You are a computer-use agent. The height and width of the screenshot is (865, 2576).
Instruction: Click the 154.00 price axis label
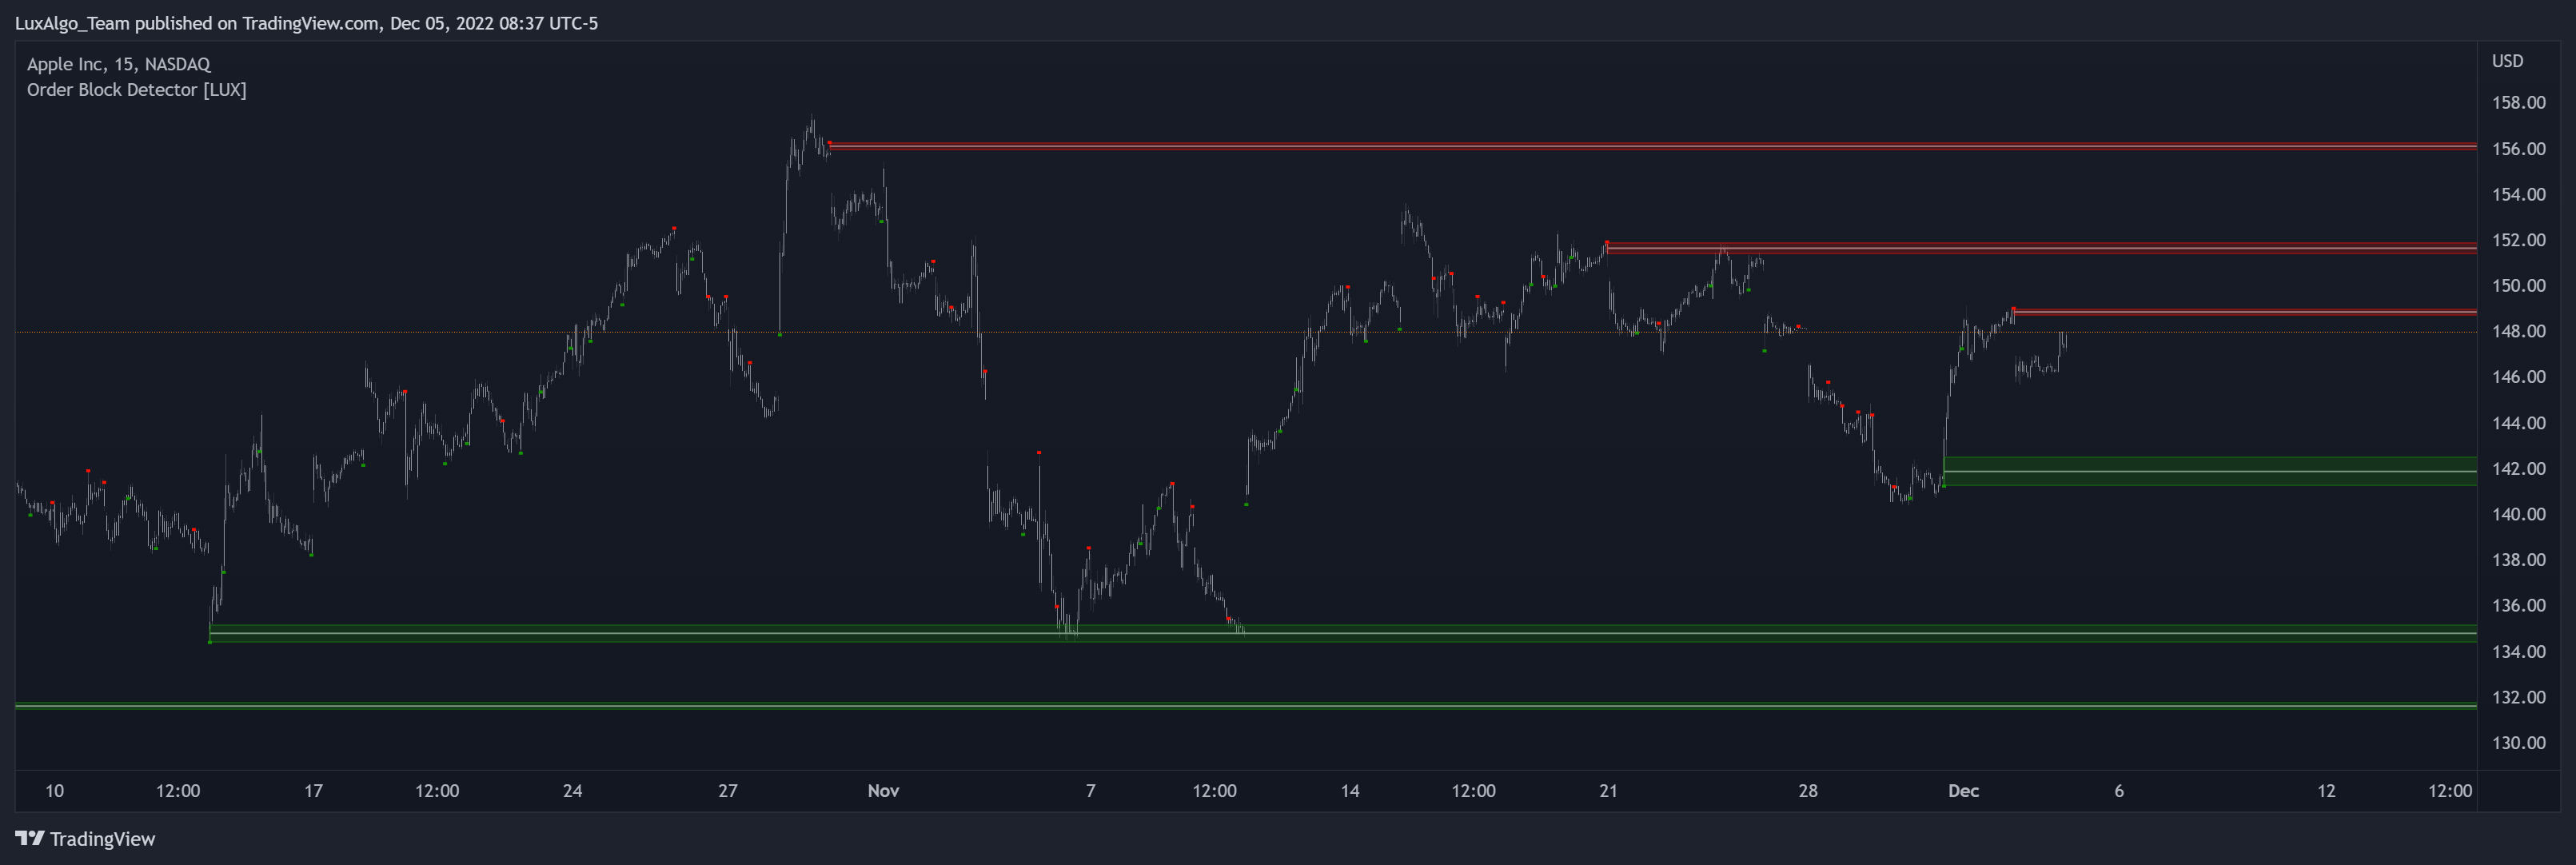[2518, 194]
